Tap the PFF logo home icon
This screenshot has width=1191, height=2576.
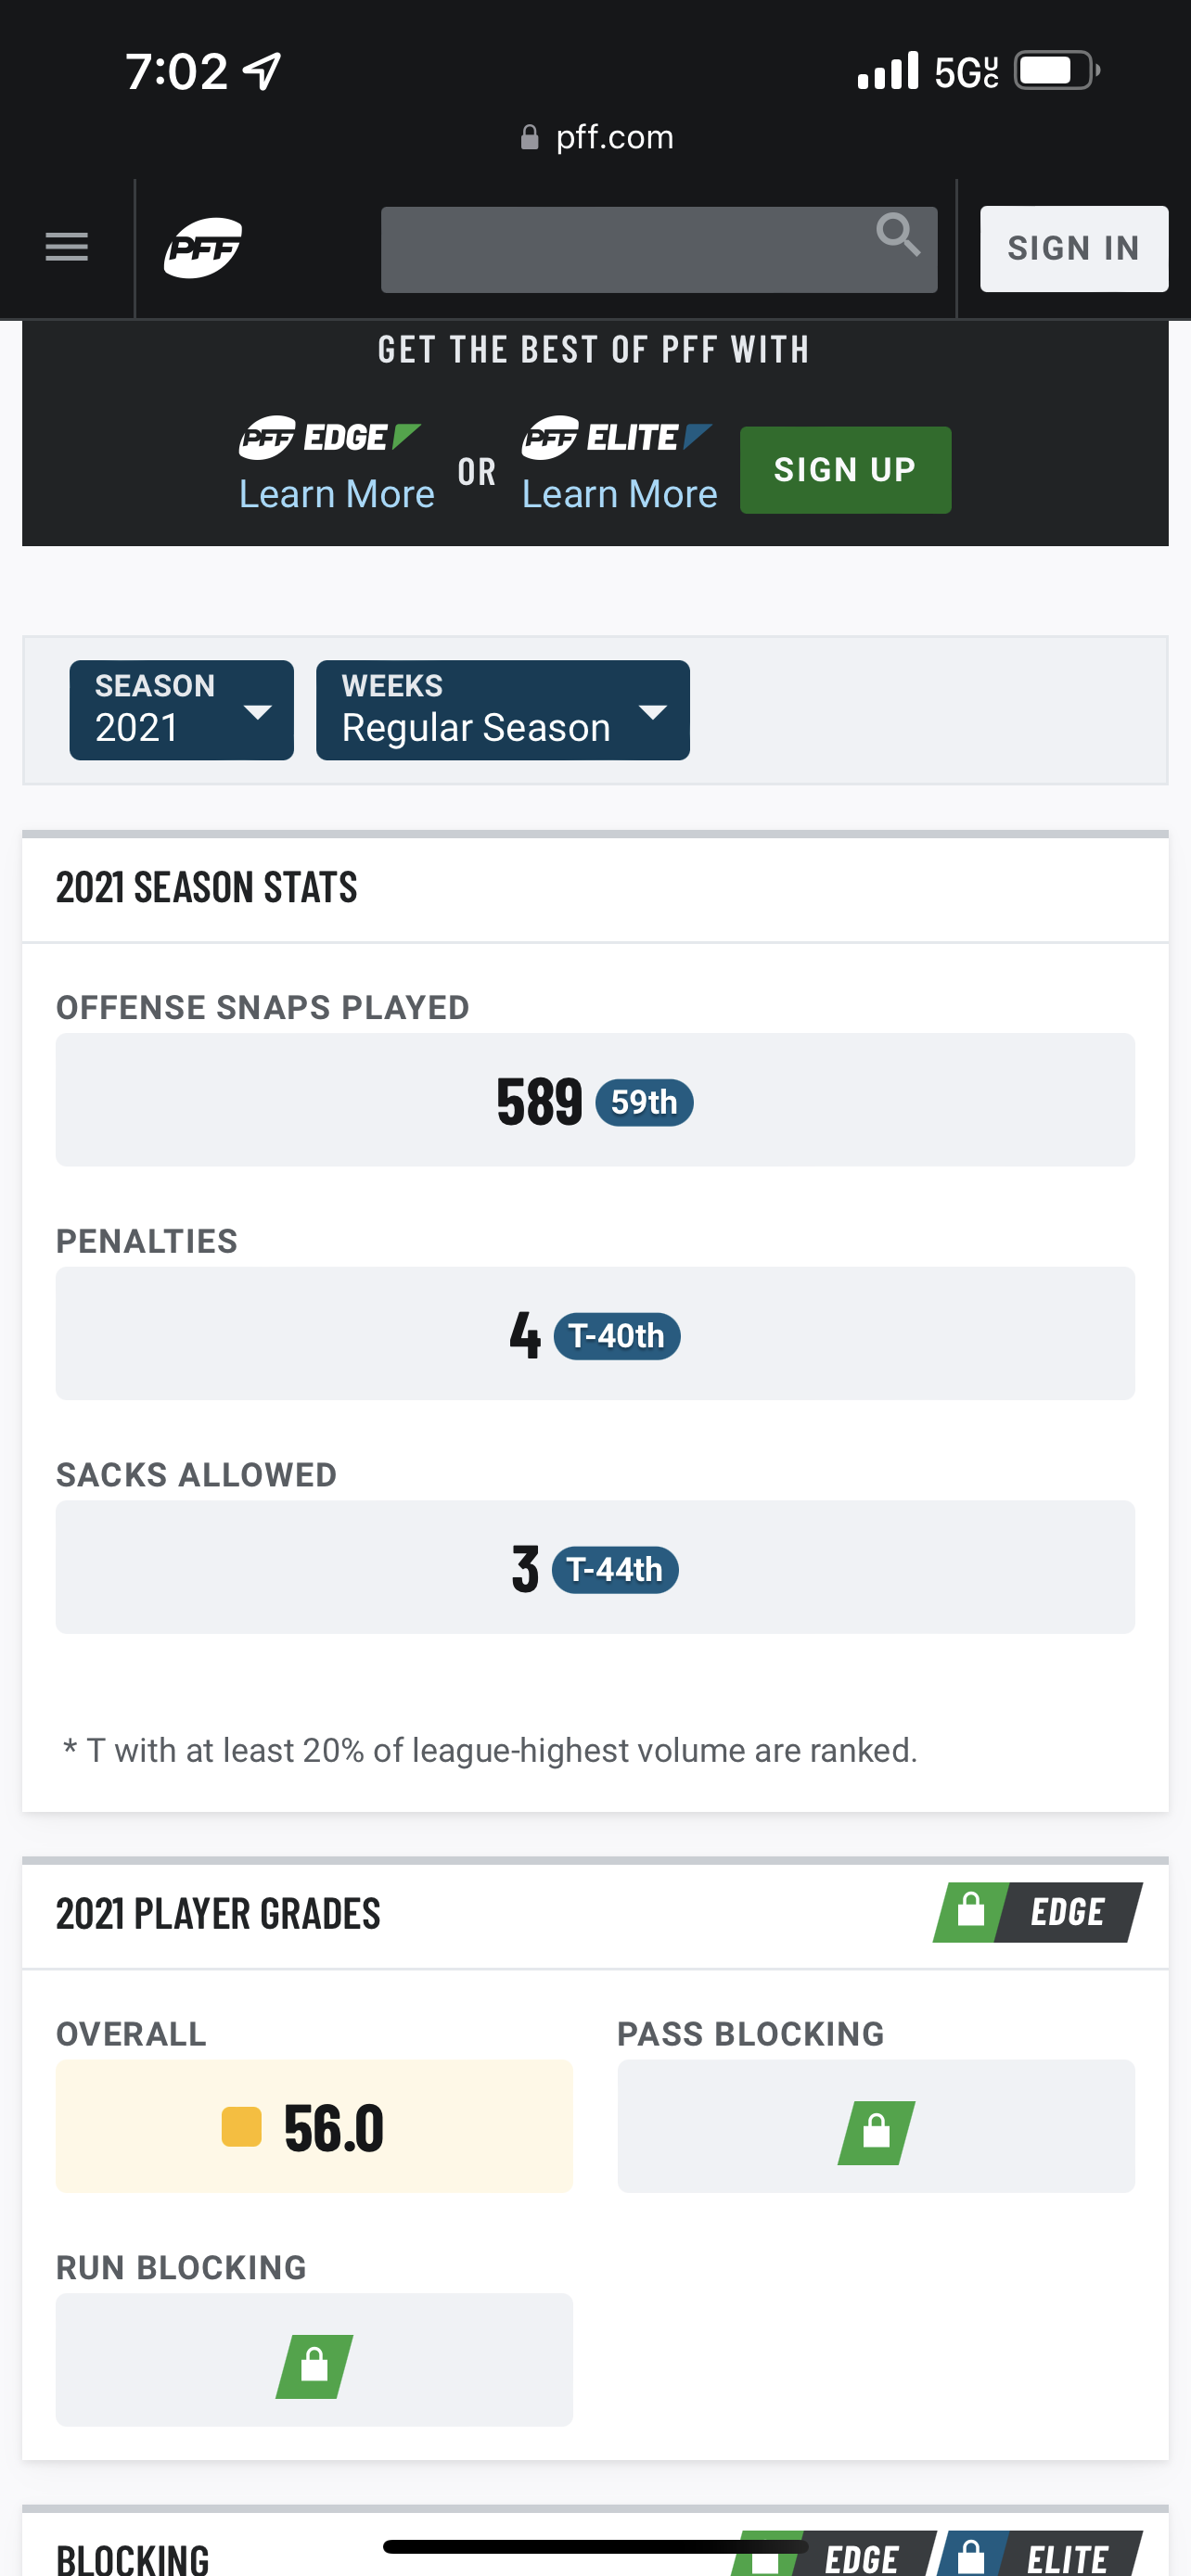point(203,247)
